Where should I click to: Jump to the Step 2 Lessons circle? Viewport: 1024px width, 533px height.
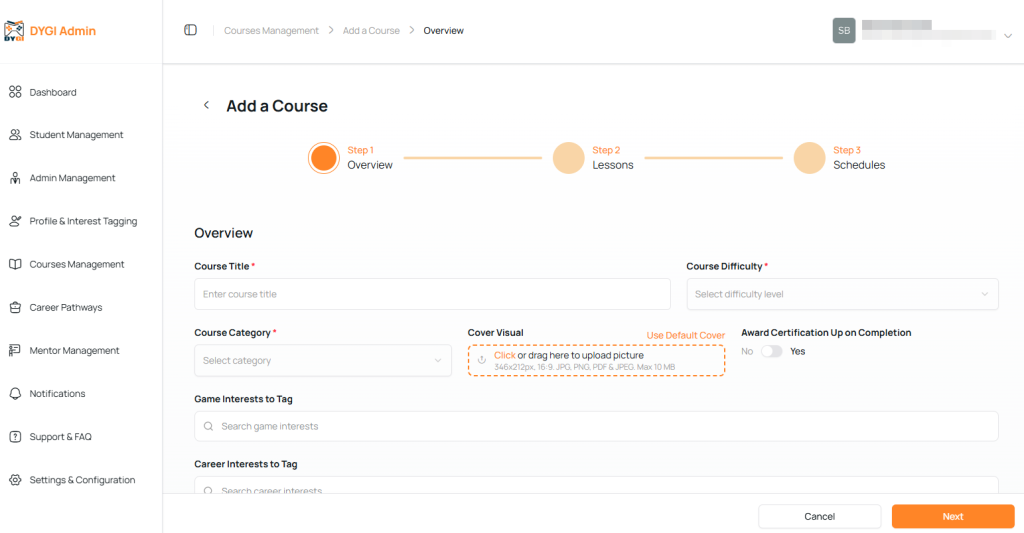point(568,158)
